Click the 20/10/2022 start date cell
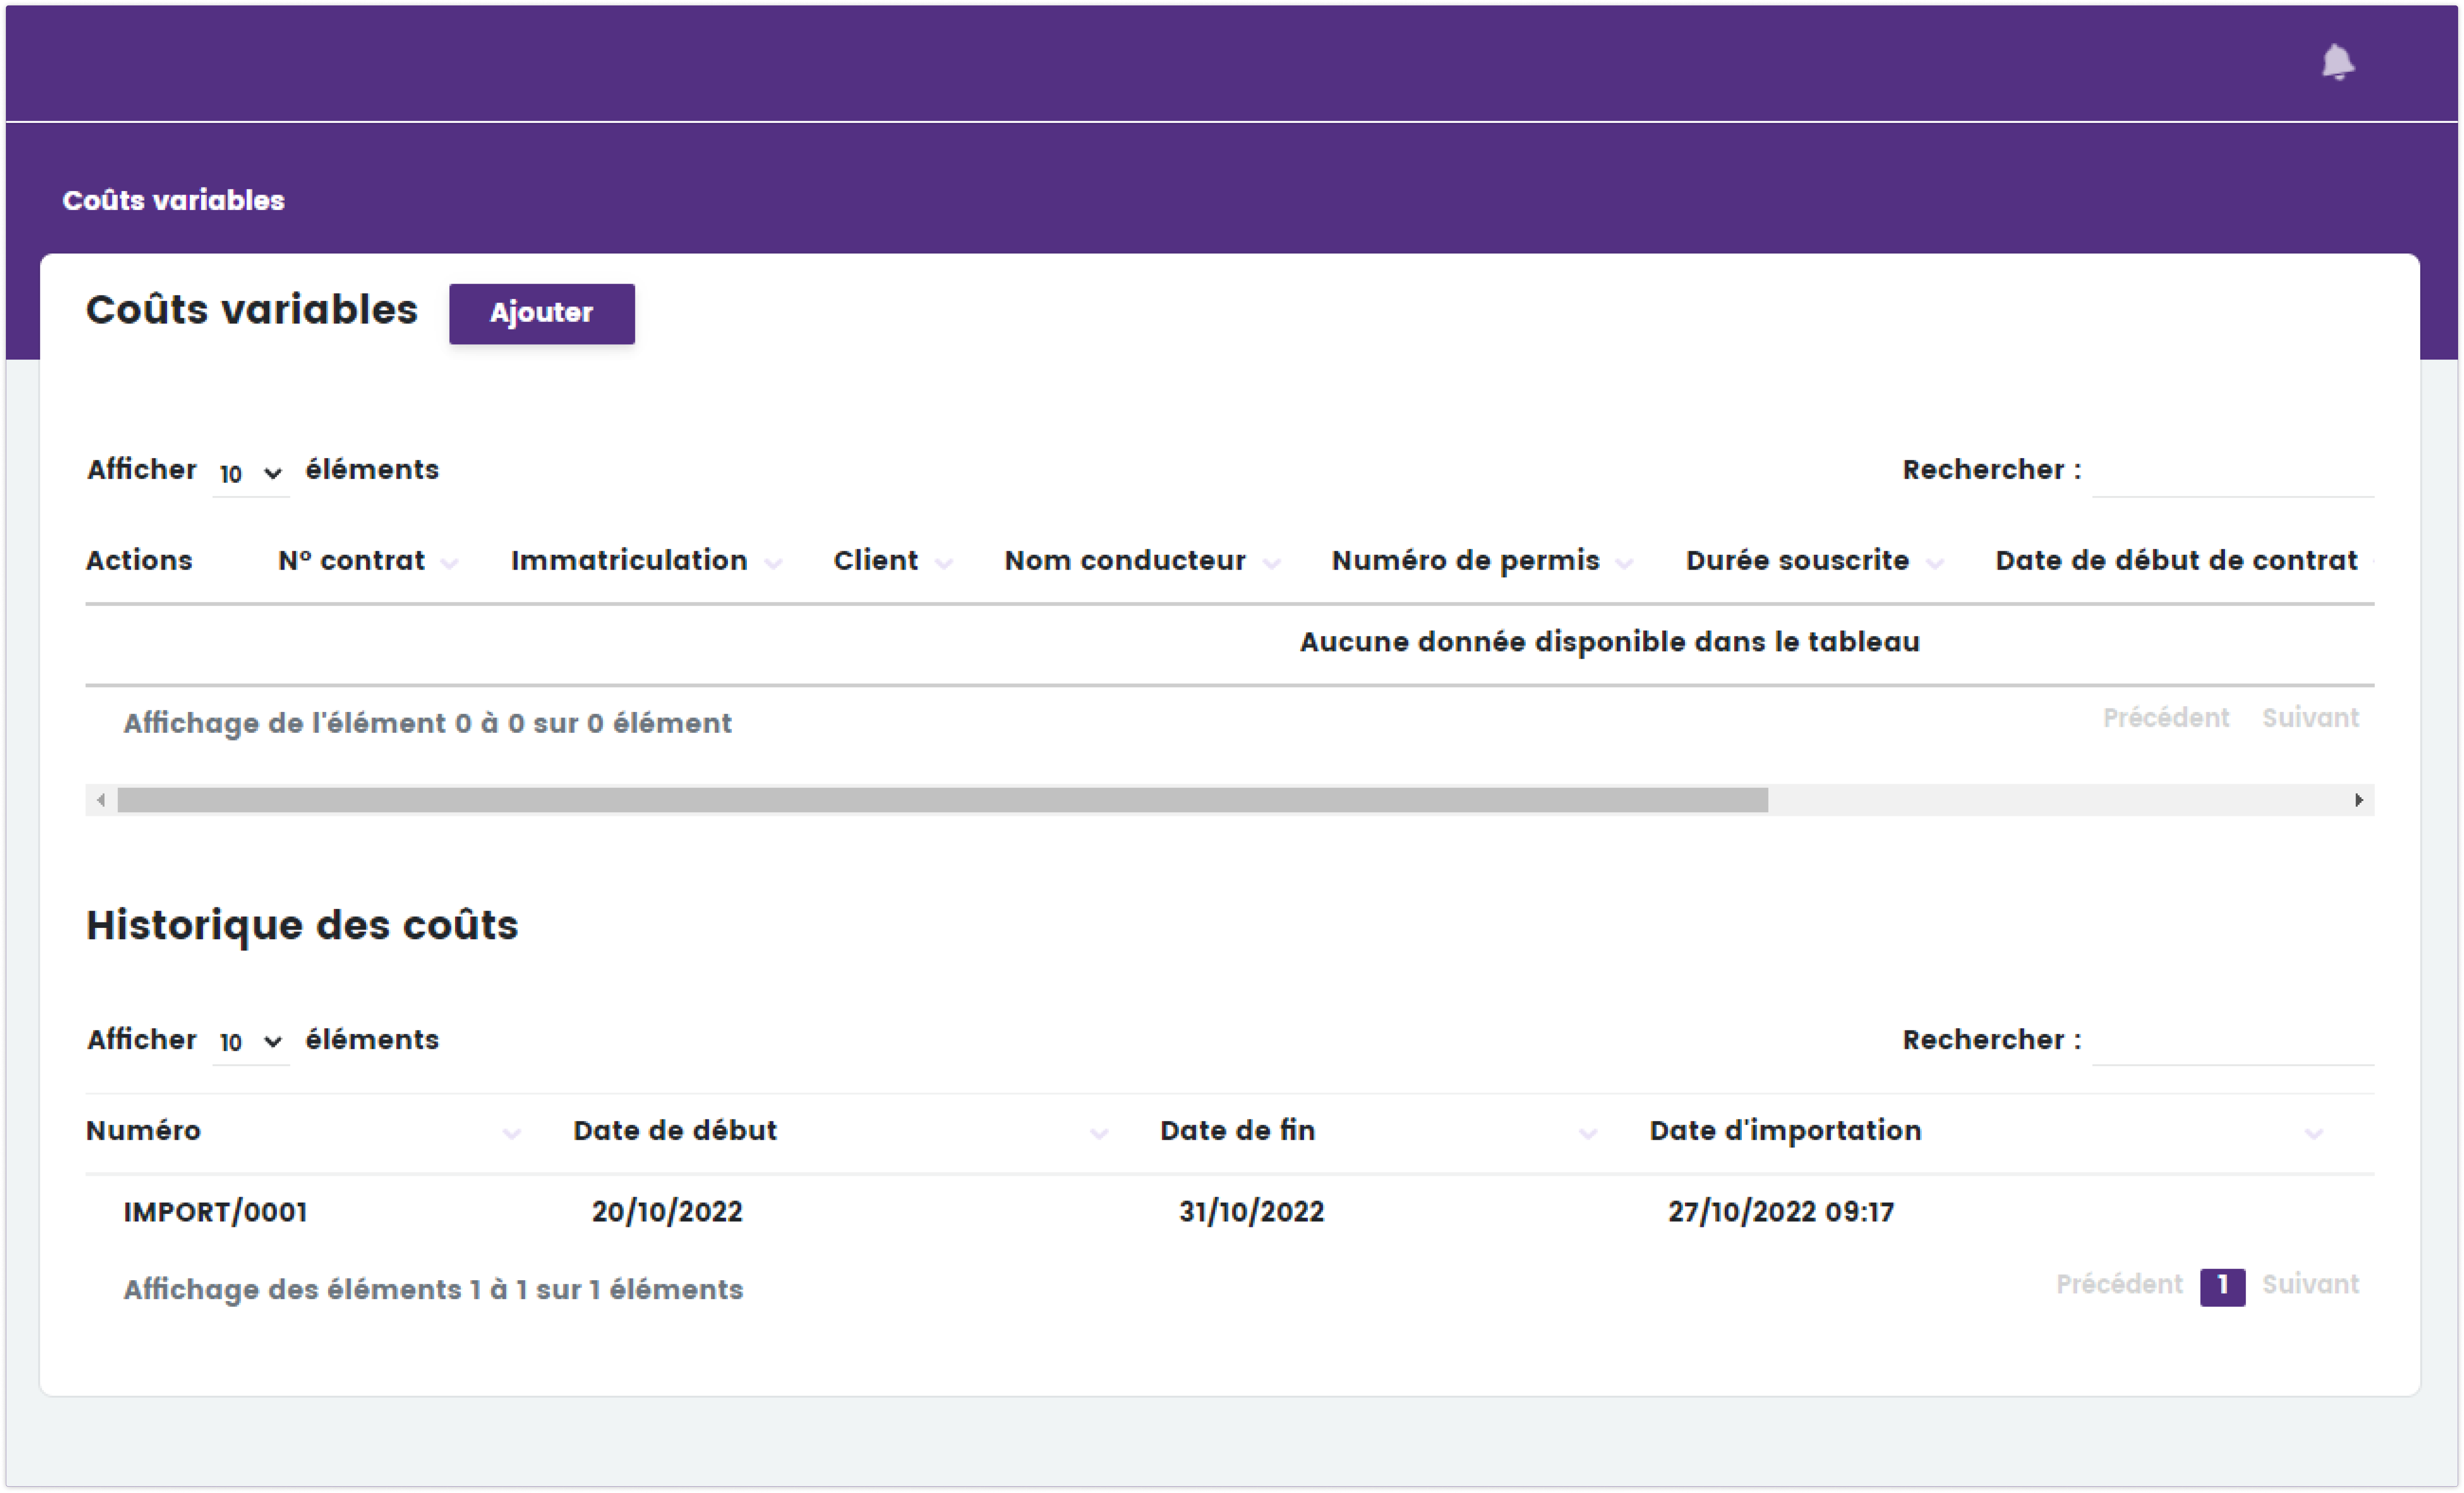 tap(667, 1212)
